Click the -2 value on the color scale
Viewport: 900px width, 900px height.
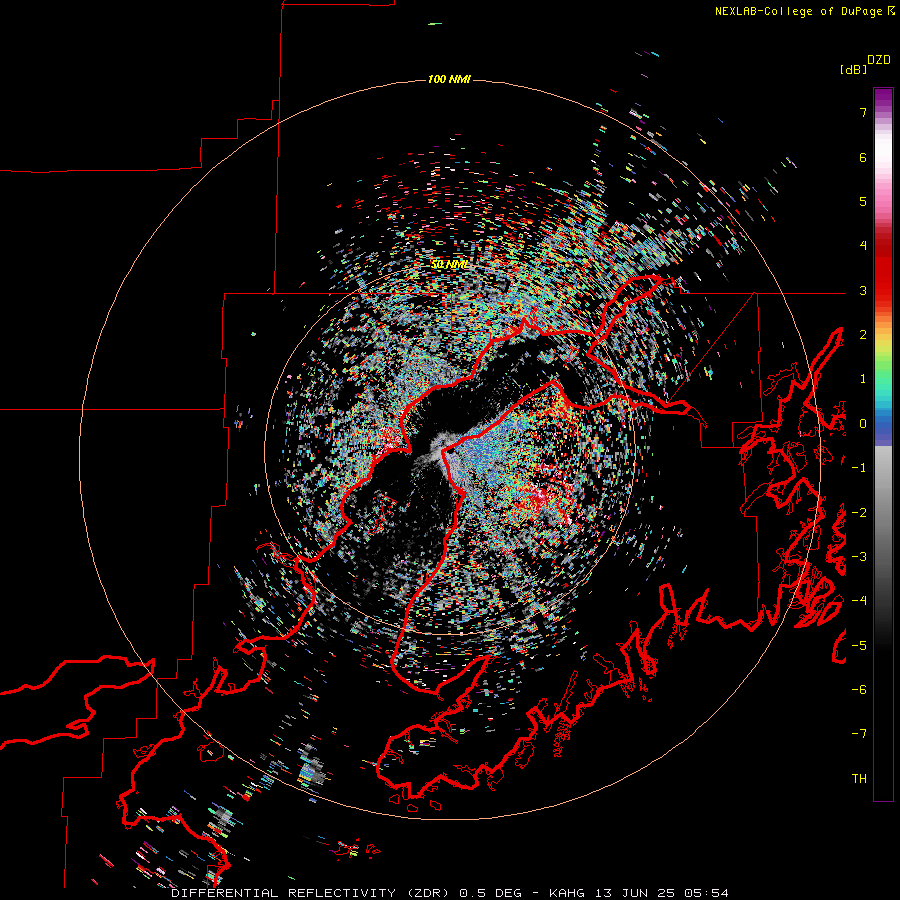tap(859, 512)
